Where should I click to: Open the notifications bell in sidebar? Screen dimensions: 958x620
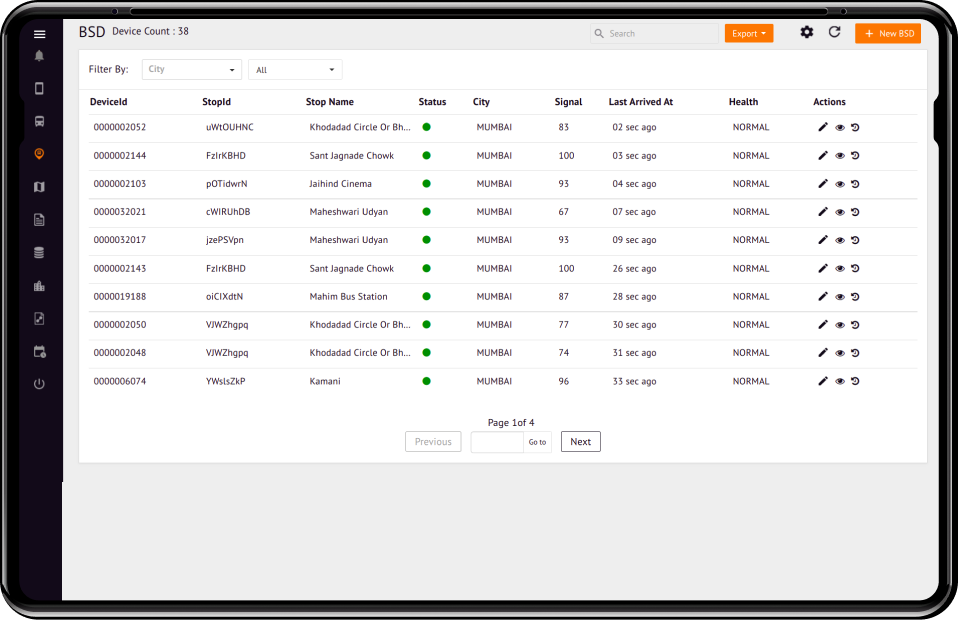[x=39, y=56]
